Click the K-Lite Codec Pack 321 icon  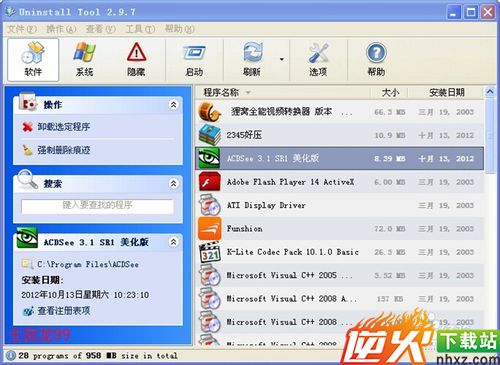coord(210,252)
